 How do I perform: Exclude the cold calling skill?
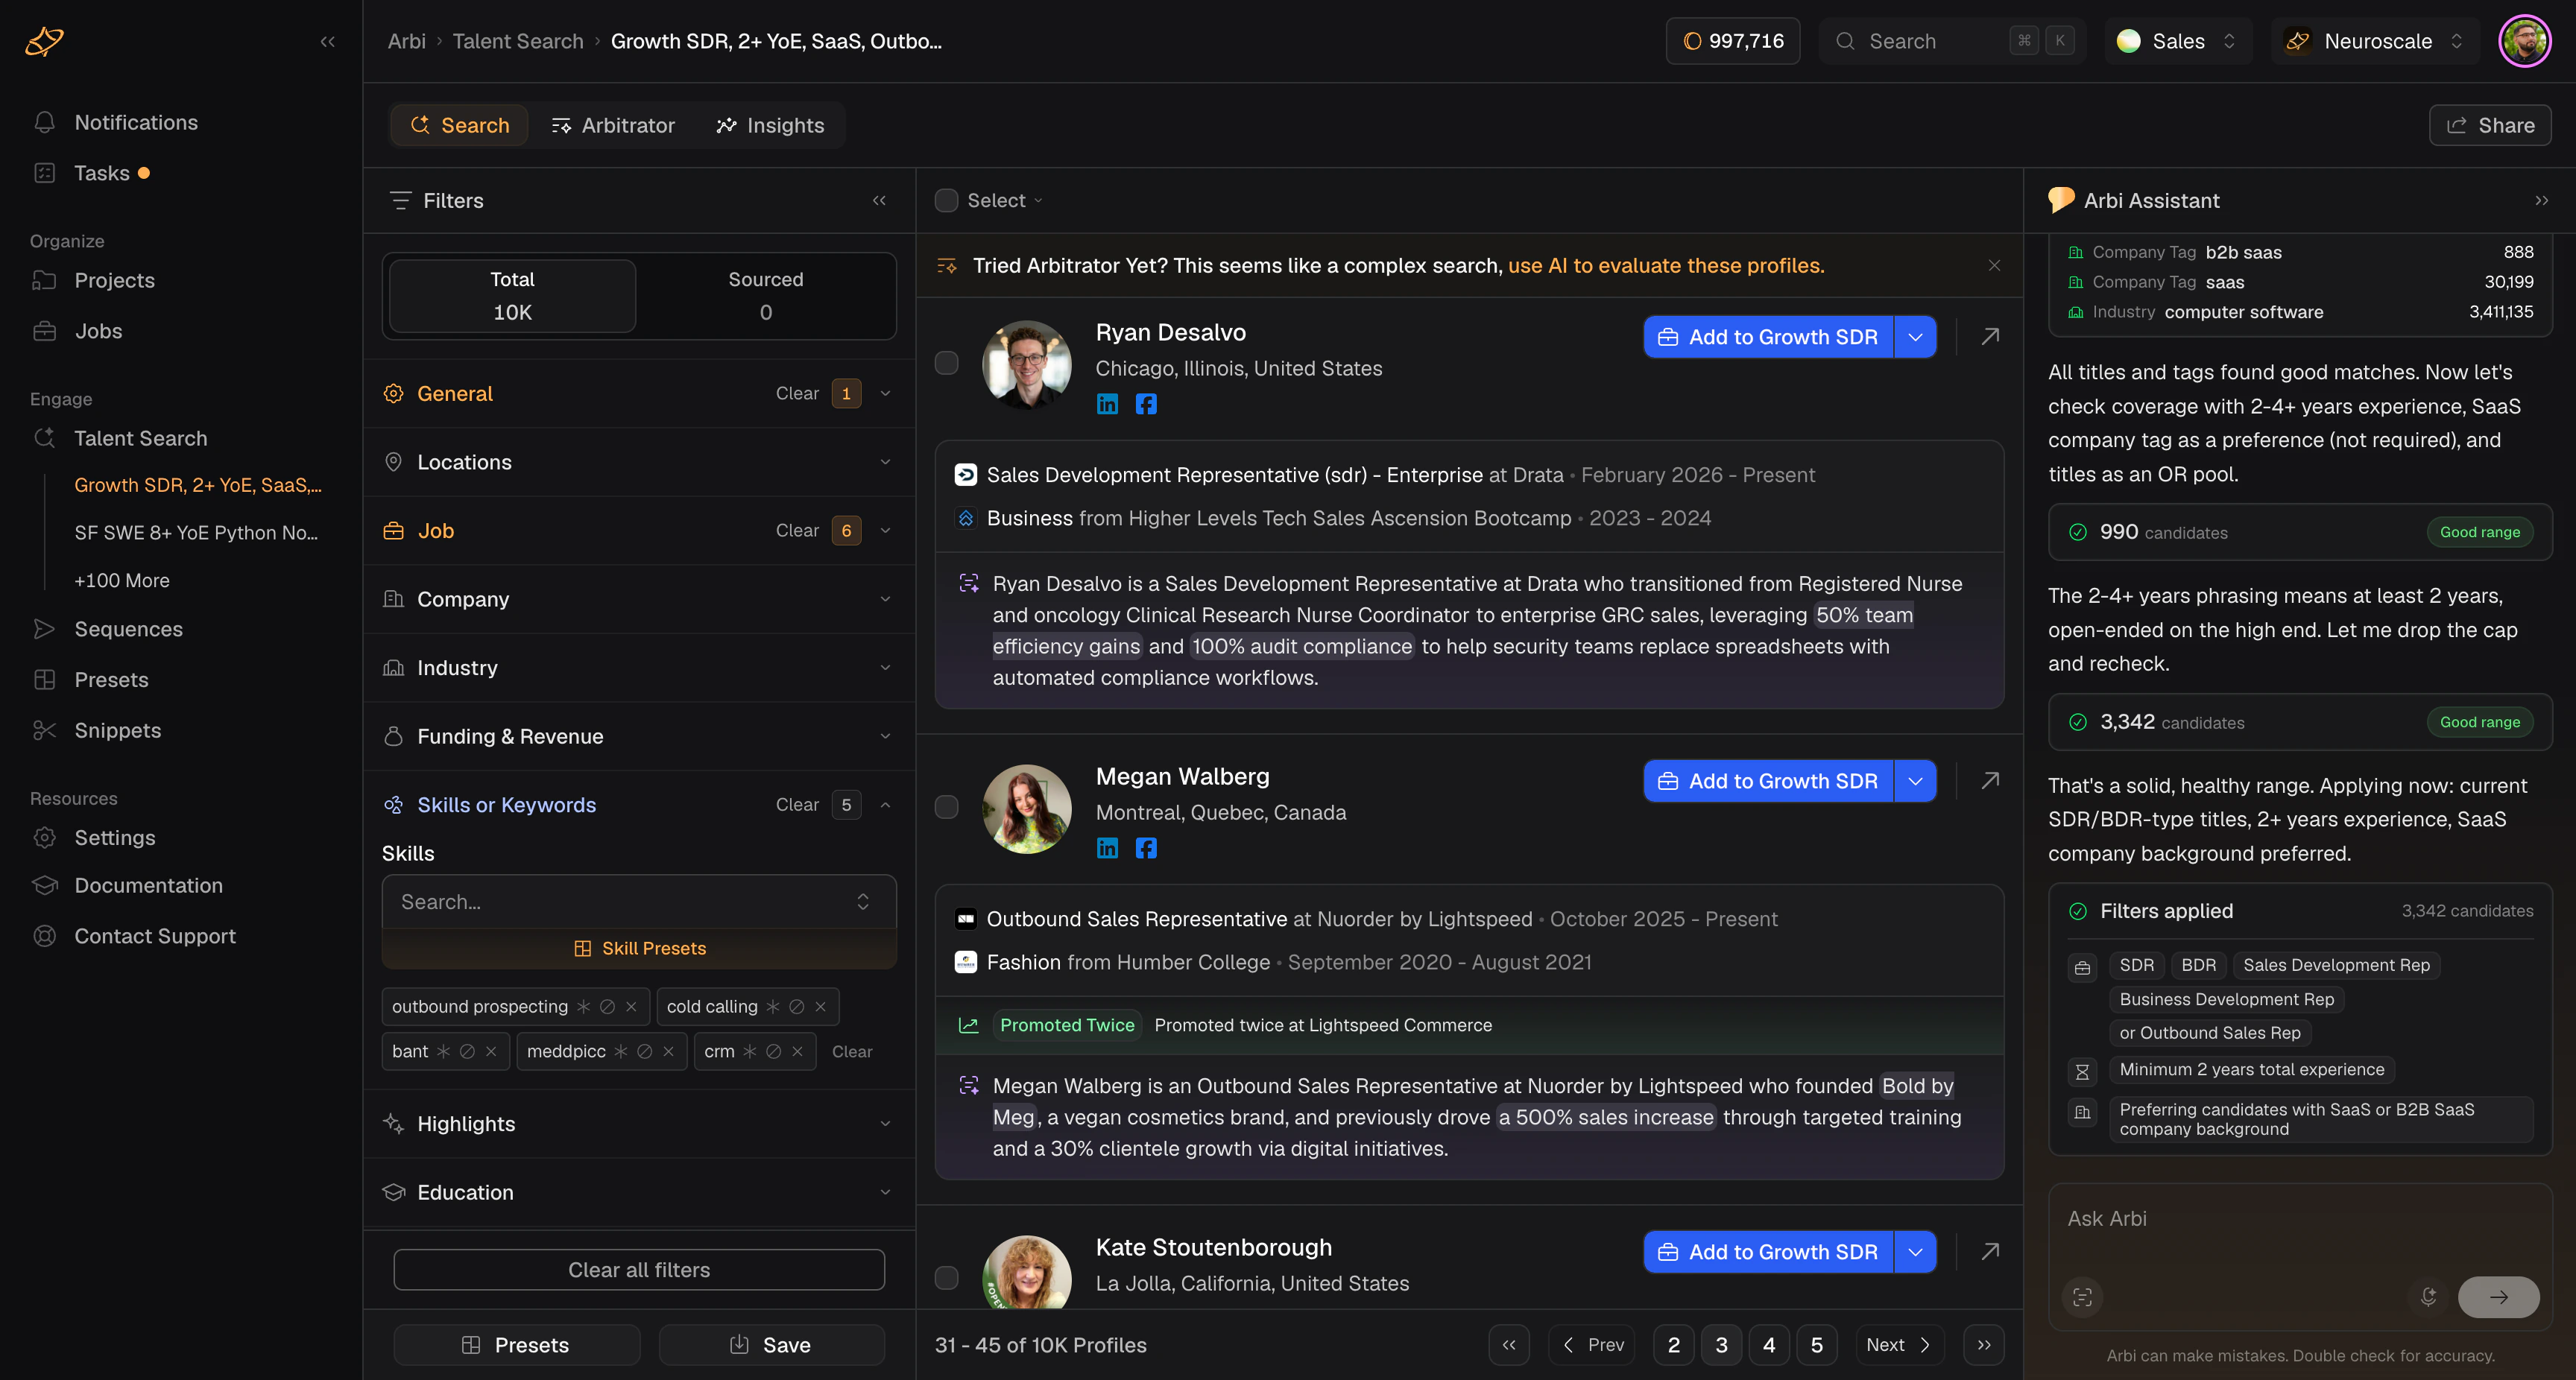797,1007
